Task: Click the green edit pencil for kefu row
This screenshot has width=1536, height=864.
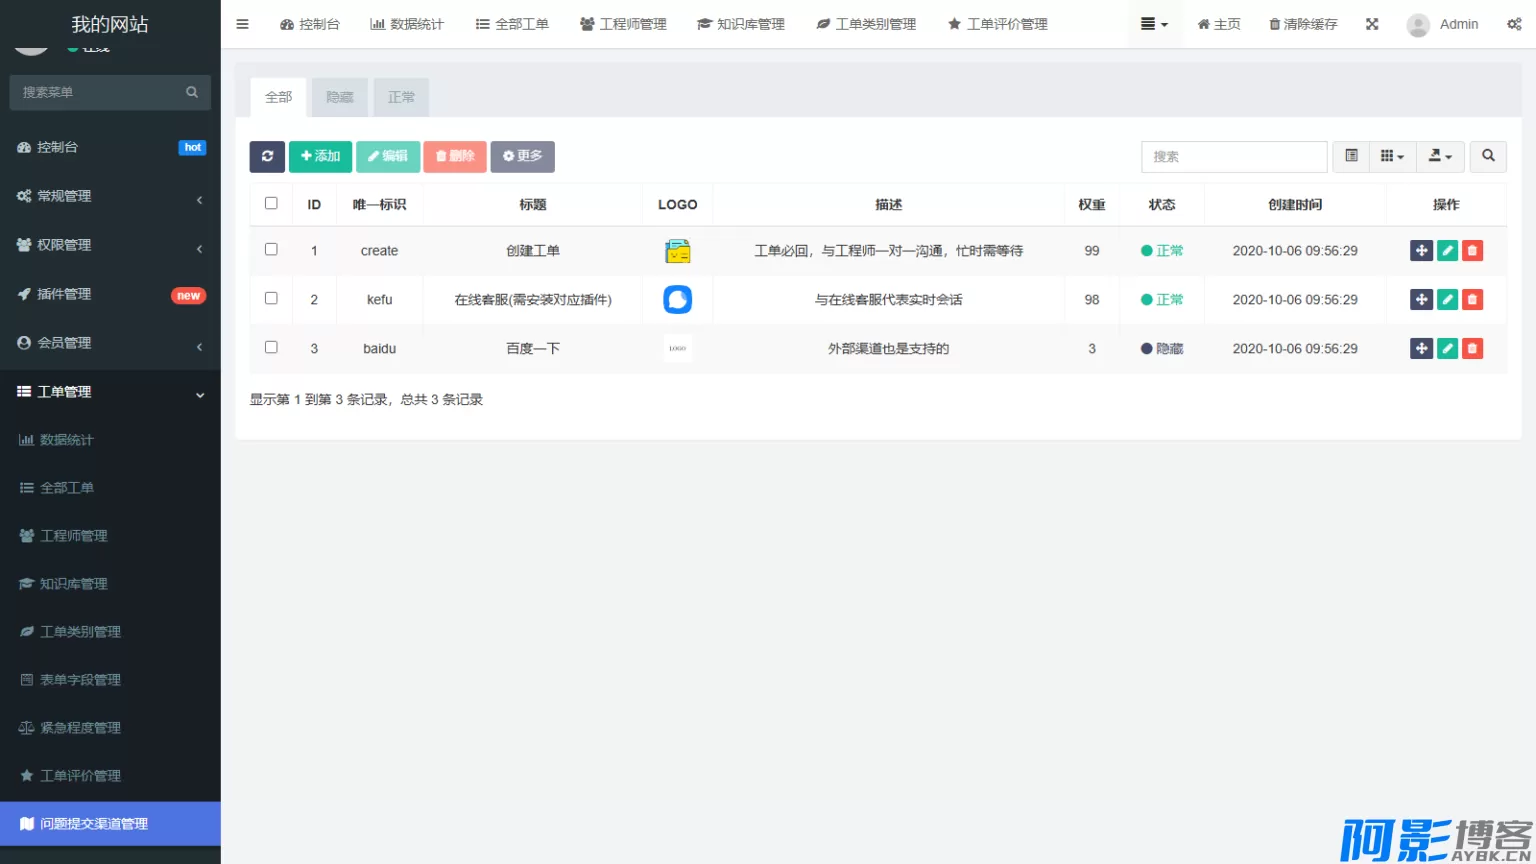Action: point(1447,300)
